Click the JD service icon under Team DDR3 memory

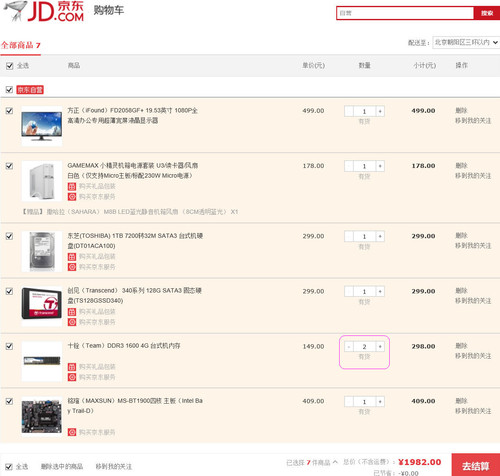pos(72,377)
